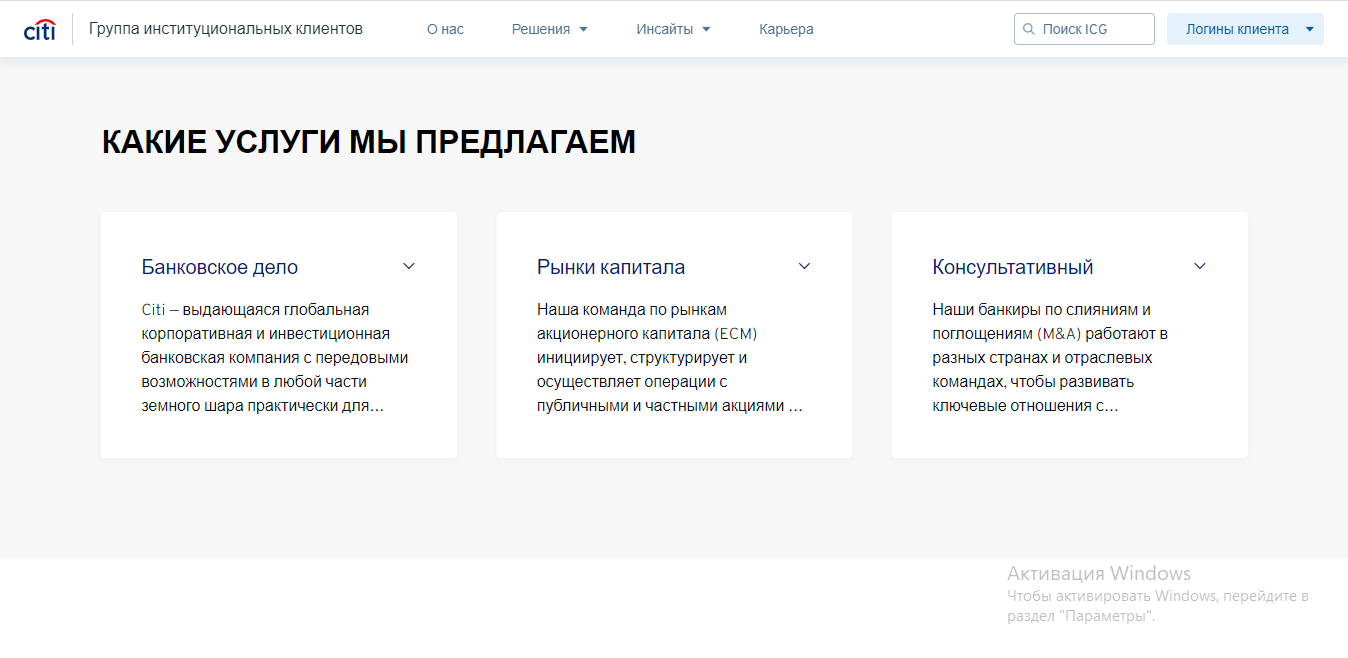
Task: Select the Рынки капитала card title
Action: point(611,267)
